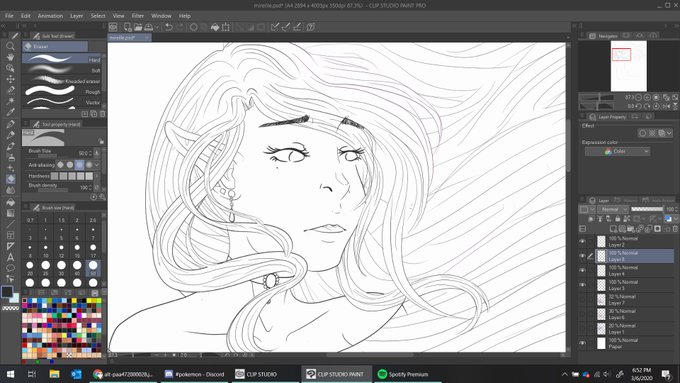Viewport: 680px width, 383px height.
Task: Open the File menu
Action: click(x=9, y=16)
